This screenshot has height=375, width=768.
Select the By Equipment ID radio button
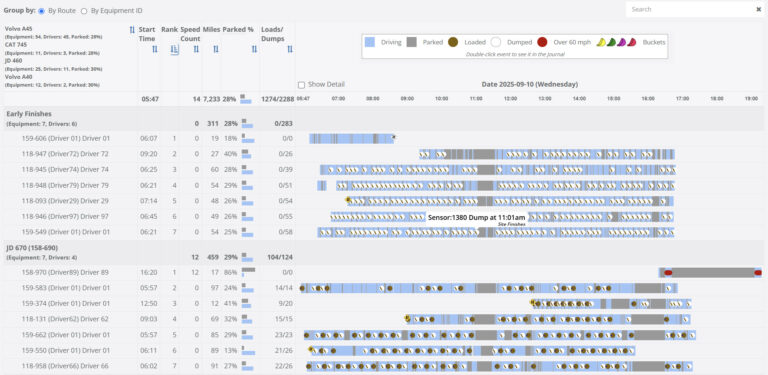(x=84, y=11)
